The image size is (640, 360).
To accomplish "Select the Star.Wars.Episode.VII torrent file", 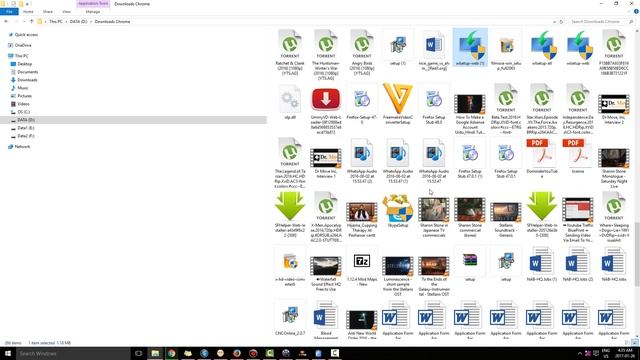I will click(542, 109).
